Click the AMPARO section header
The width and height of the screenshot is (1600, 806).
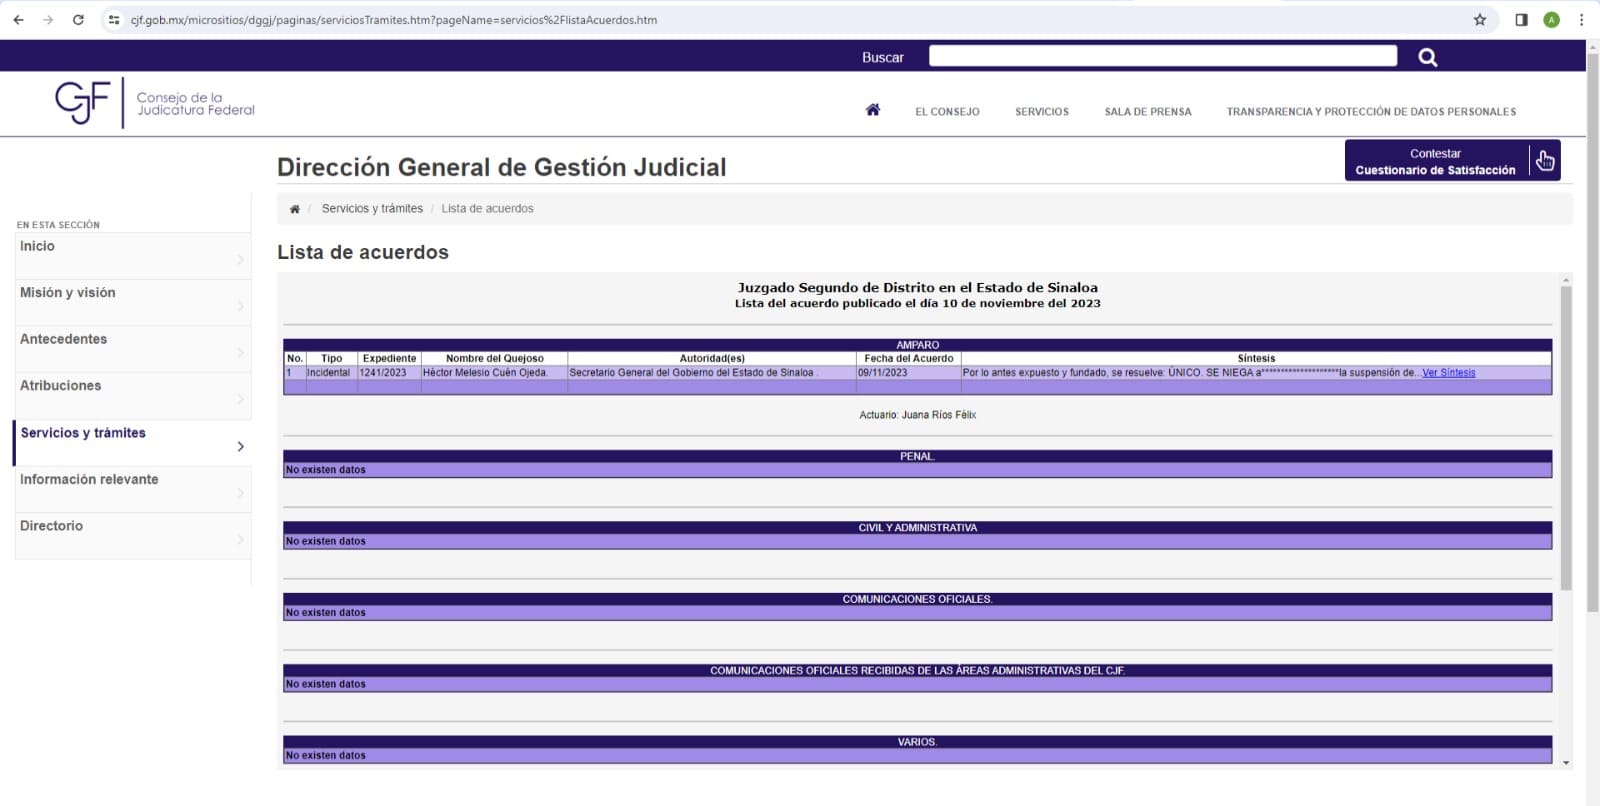point(917,345)
